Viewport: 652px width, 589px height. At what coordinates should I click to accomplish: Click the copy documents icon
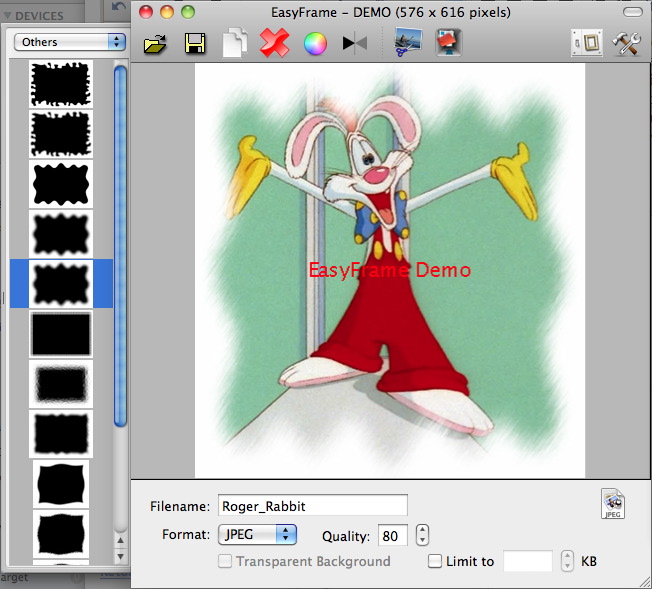click(x=235, y=43)
